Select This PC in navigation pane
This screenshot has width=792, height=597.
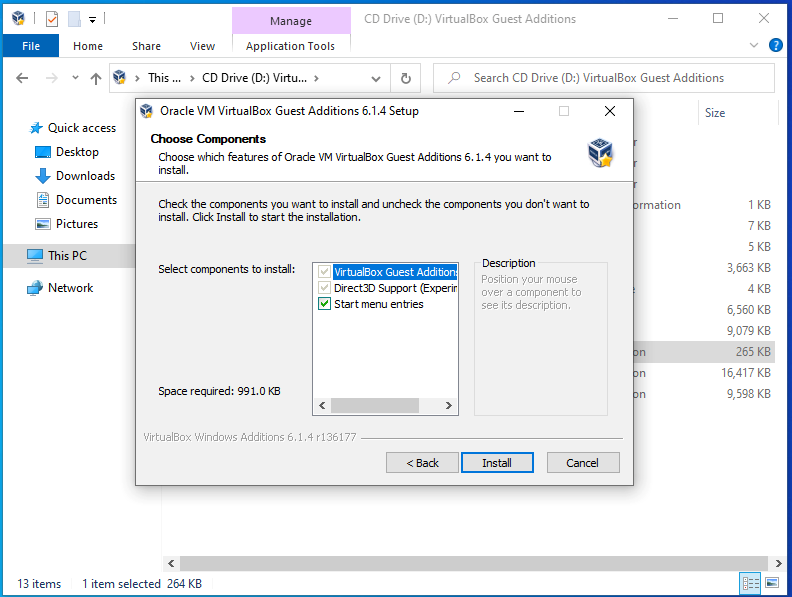(x=67, y=256)
